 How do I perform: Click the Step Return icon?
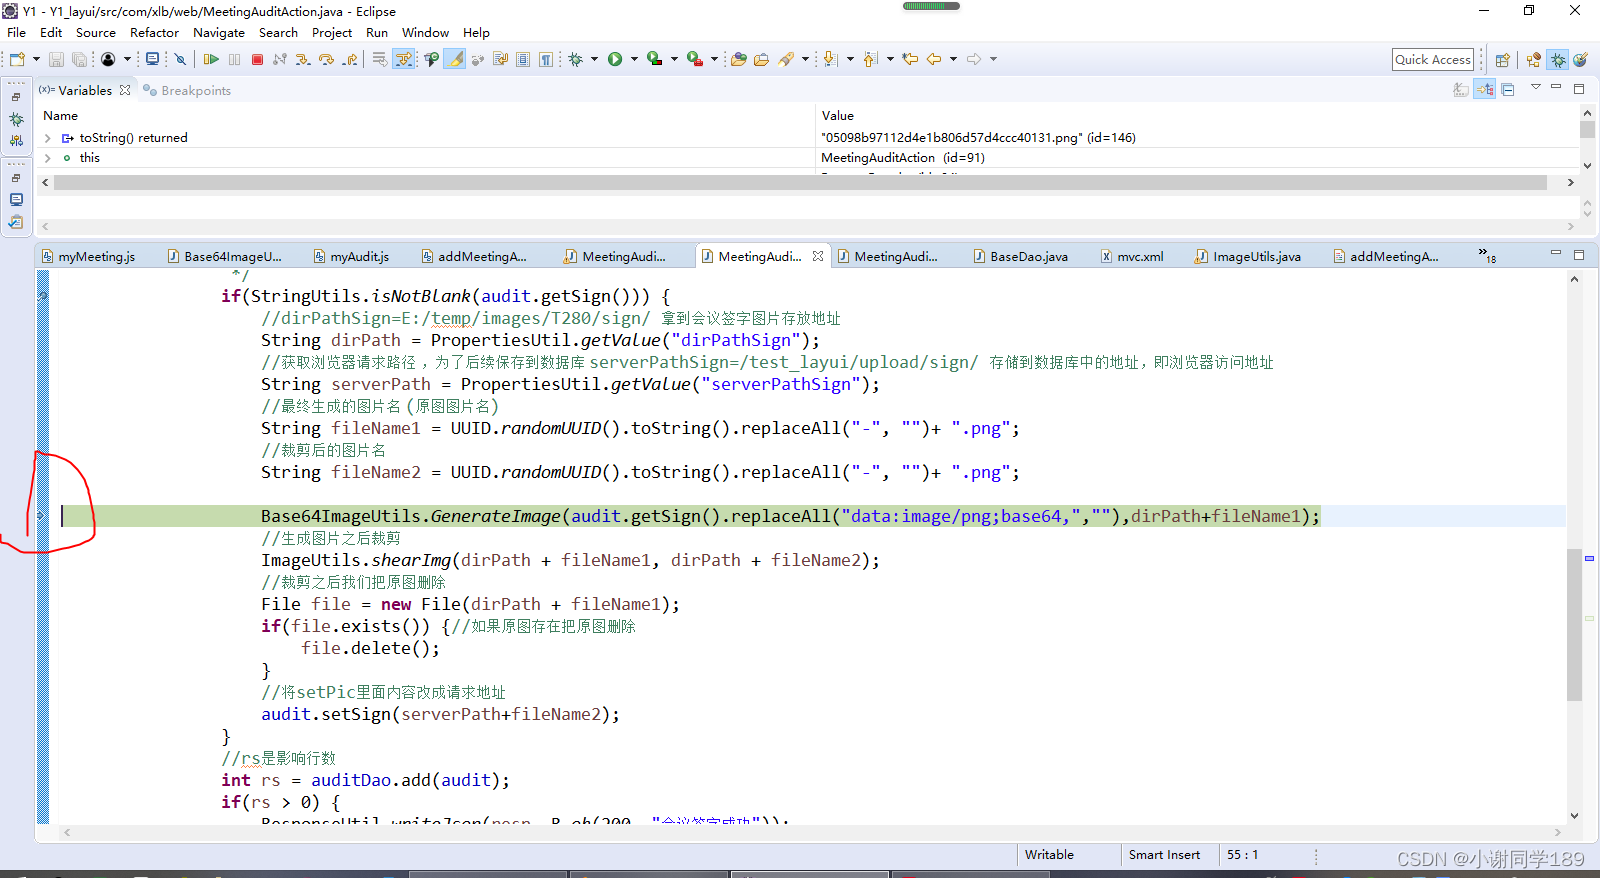[x=350, y=59]
